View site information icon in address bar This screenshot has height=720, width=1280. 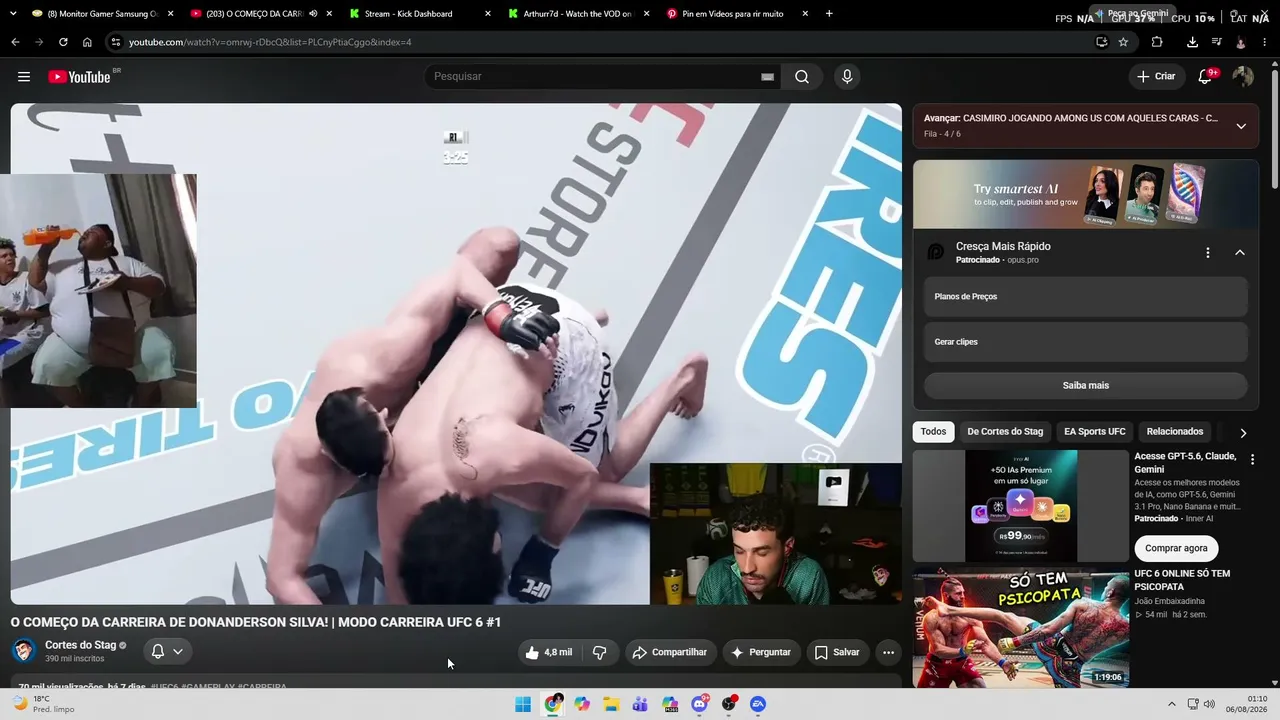pyautogui.click(x=115, y=42)
